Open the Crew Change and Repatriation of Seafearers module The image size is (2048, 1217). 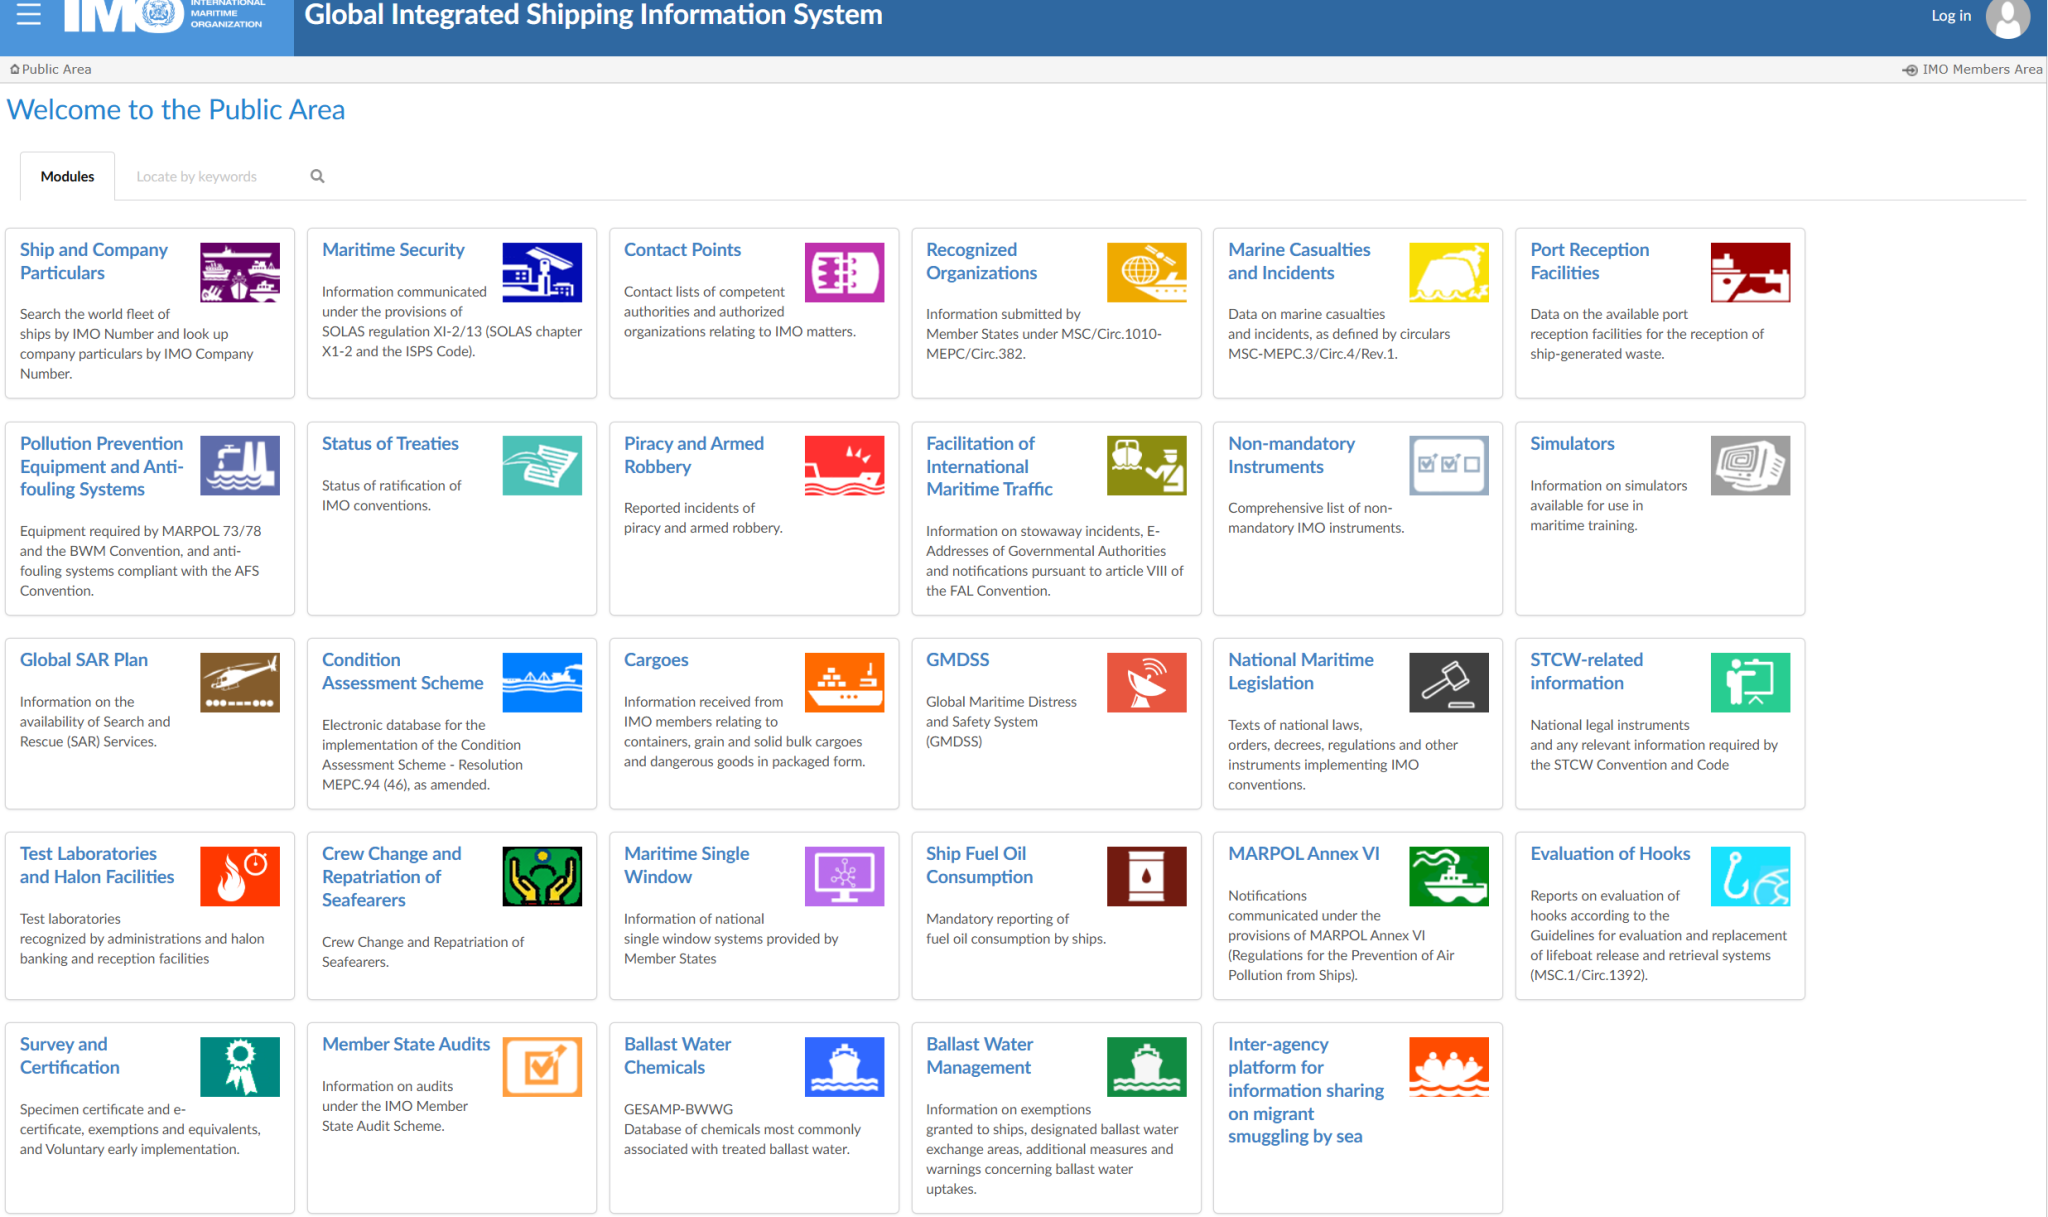pyautogui.click(x=392, y=876)
